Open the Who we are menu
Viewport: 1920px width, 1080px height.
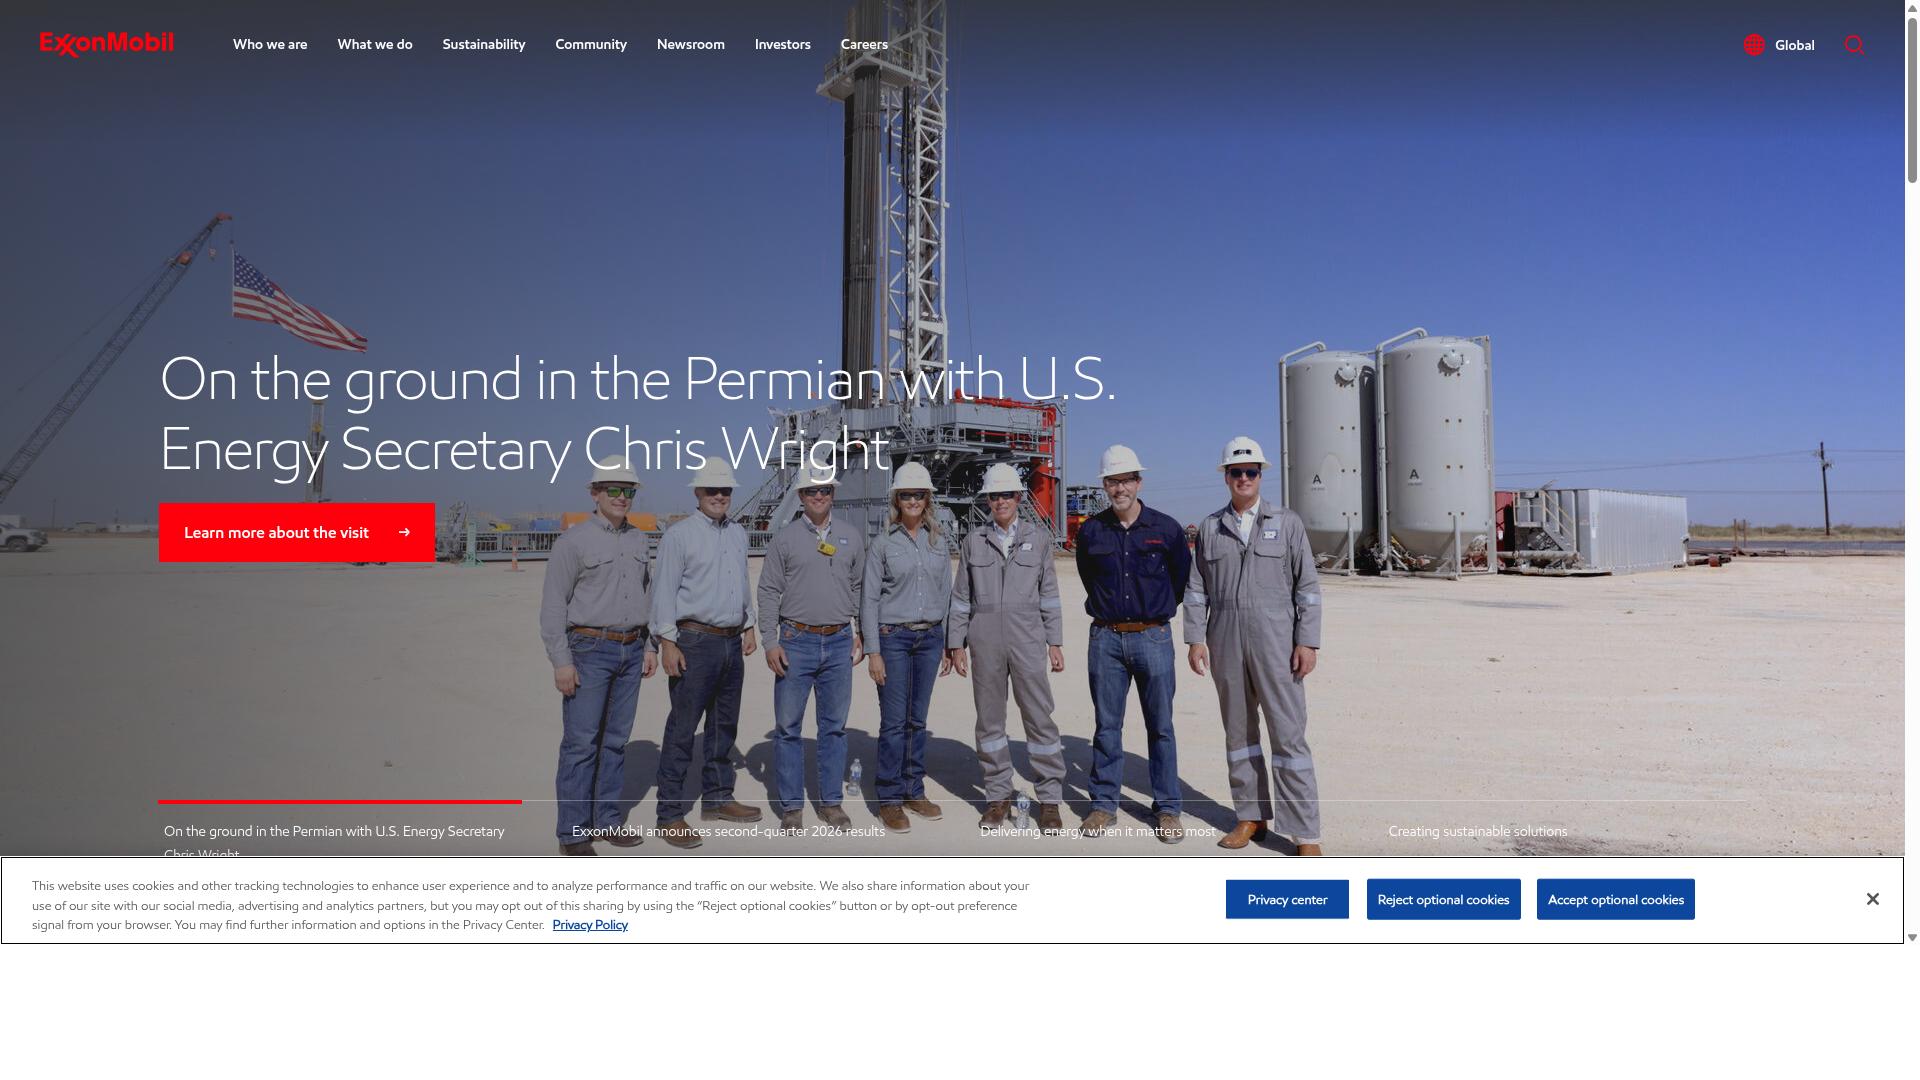(x=270, y=44)
